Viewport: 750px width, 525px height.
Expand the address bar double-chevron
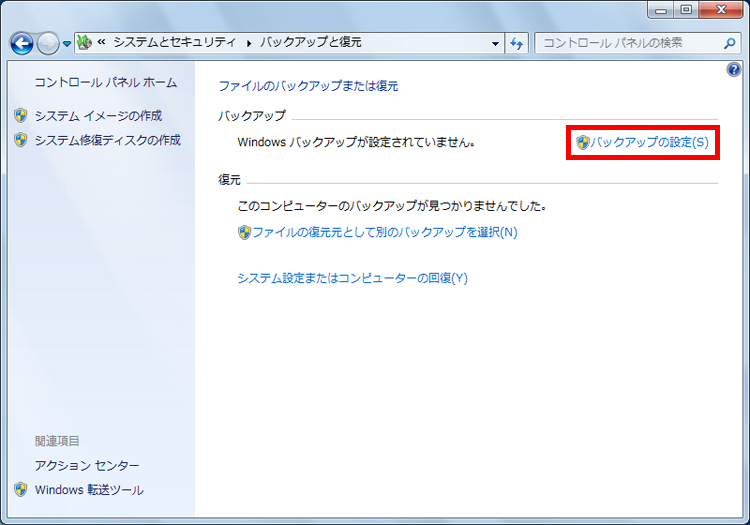click(x=101, y=42)
